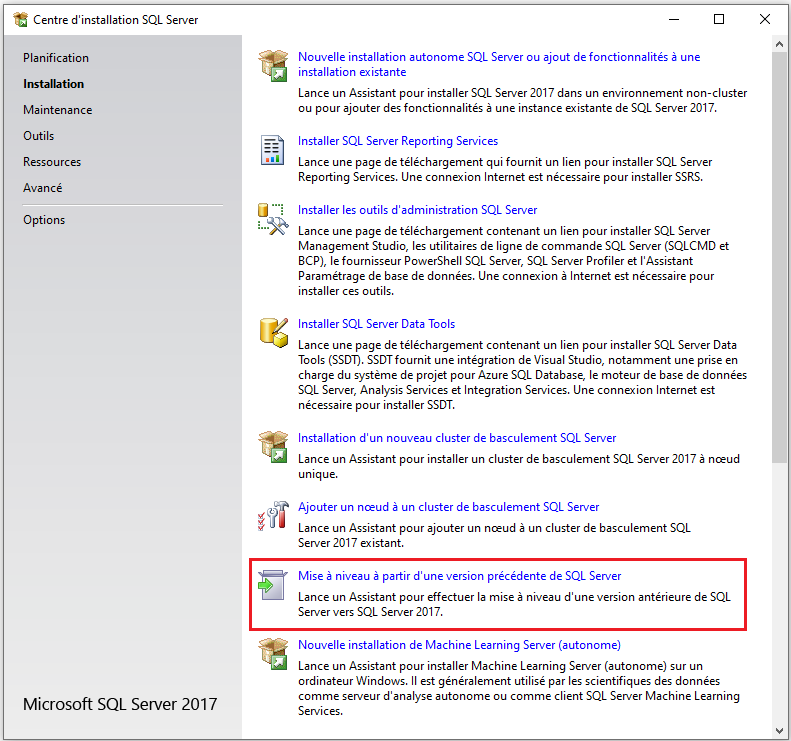The width and height of the screenshot is (791, 741).
Task: Click Installer SQL Server Data Tools link
Action: (376, 324)
